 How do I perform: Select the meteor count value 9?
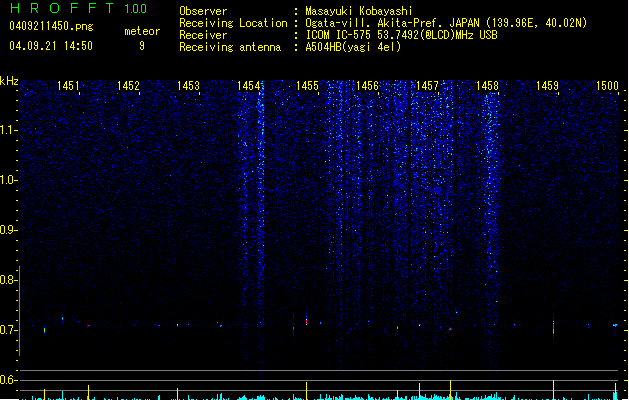coord(142,46)
